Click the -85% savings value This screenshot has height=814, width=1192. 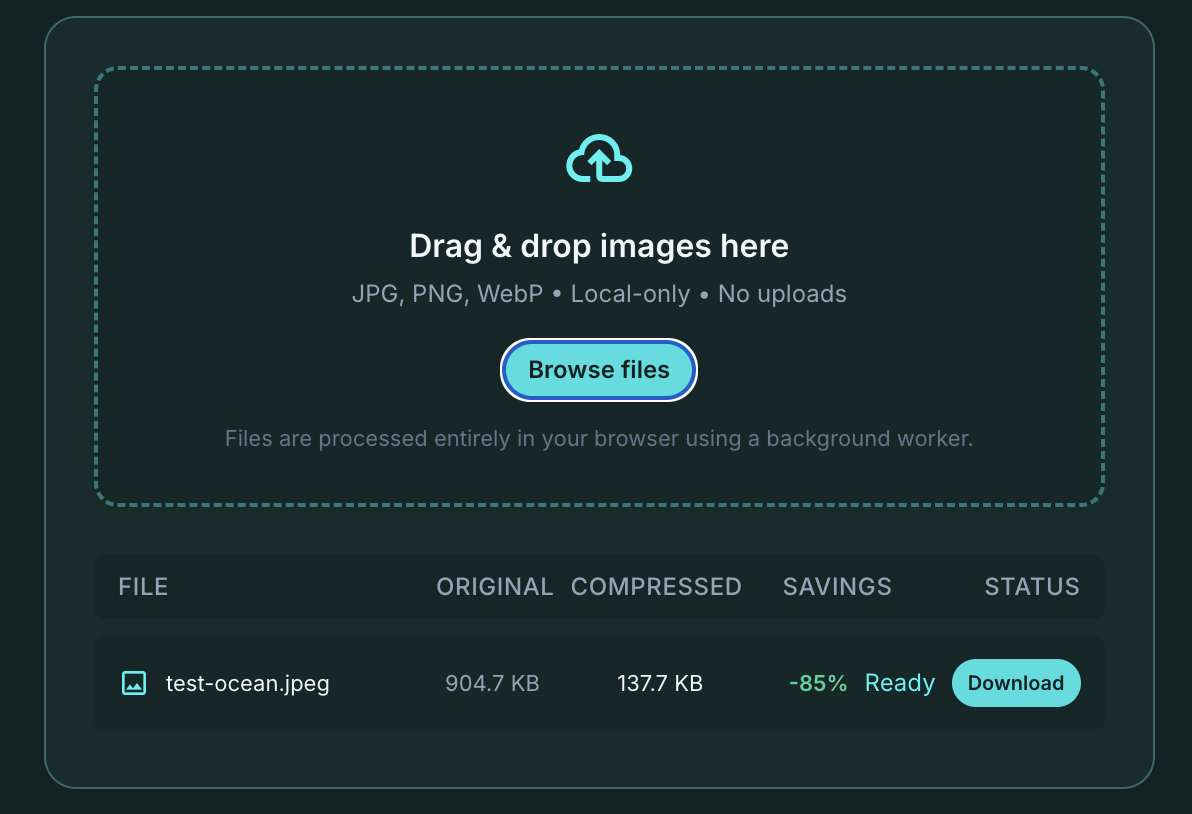click(x=817, y=683)
